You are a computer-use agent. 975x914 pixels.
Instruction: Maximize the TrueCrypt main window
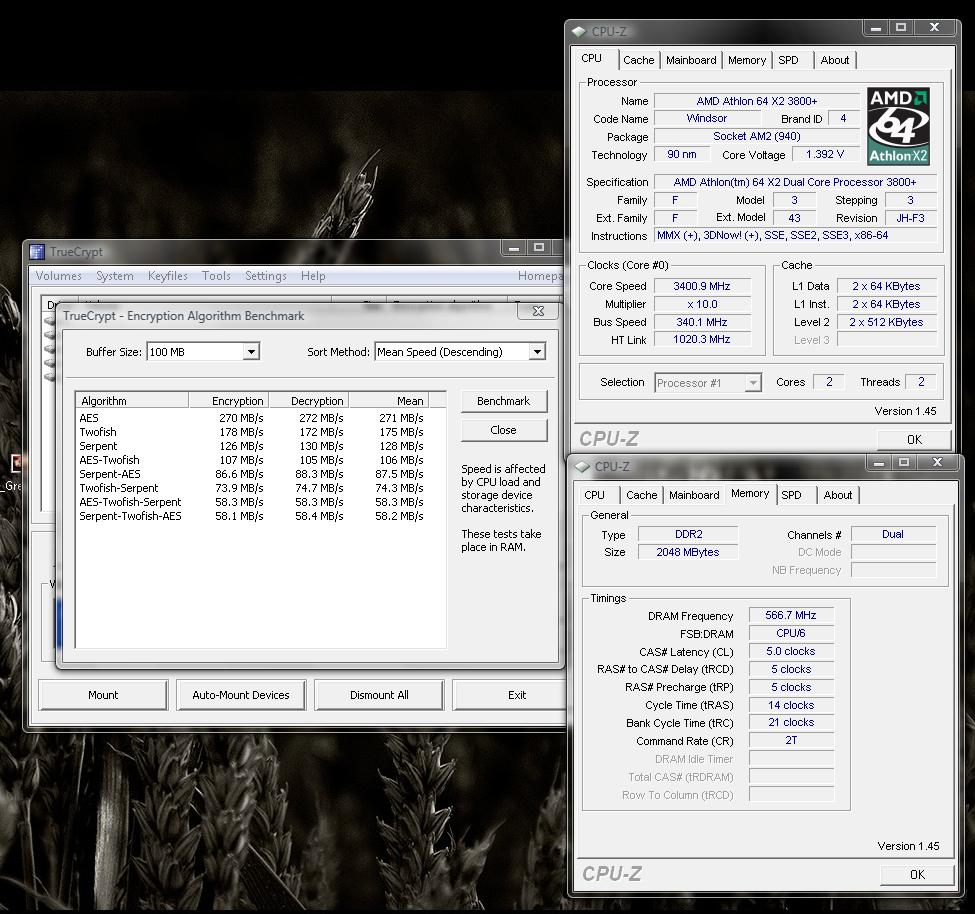[538, 247]
